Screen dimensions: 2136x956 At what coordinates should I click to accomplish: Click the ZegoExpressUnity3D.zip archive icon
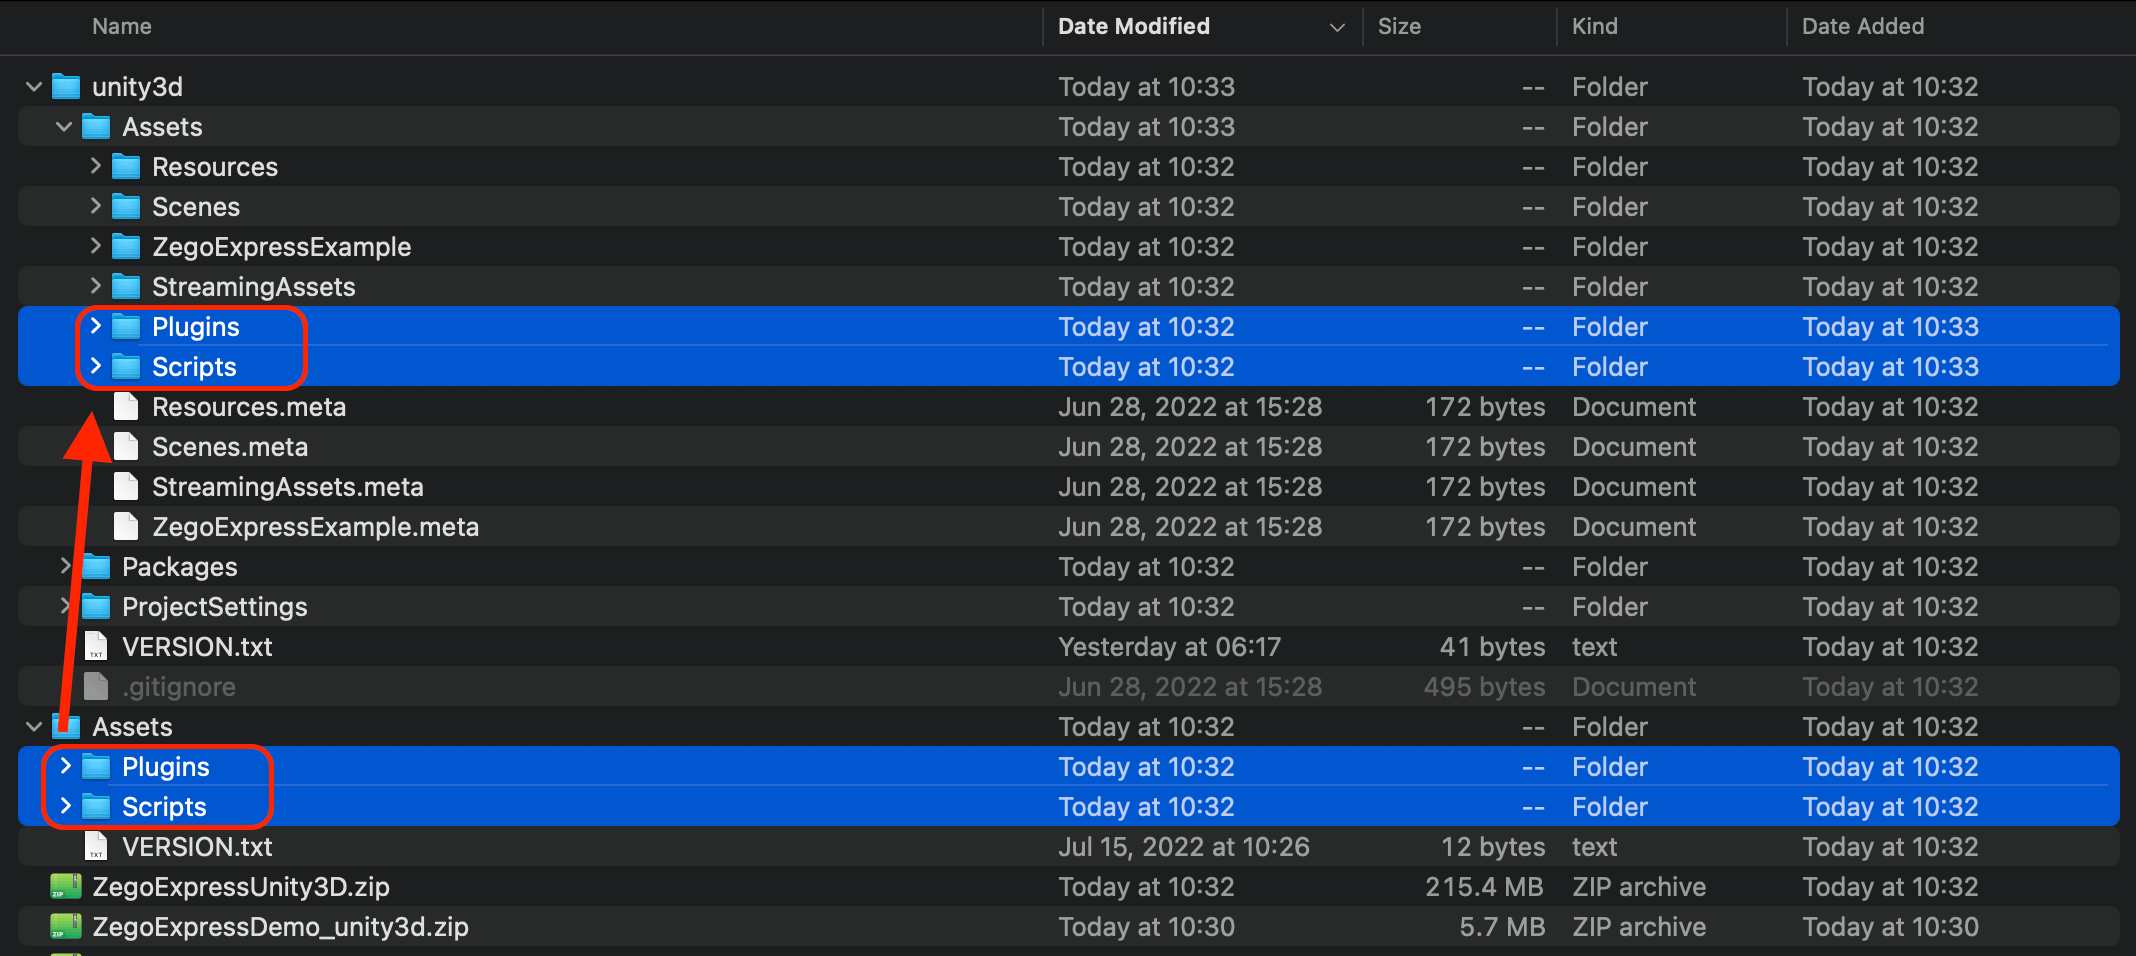(66, 887)
